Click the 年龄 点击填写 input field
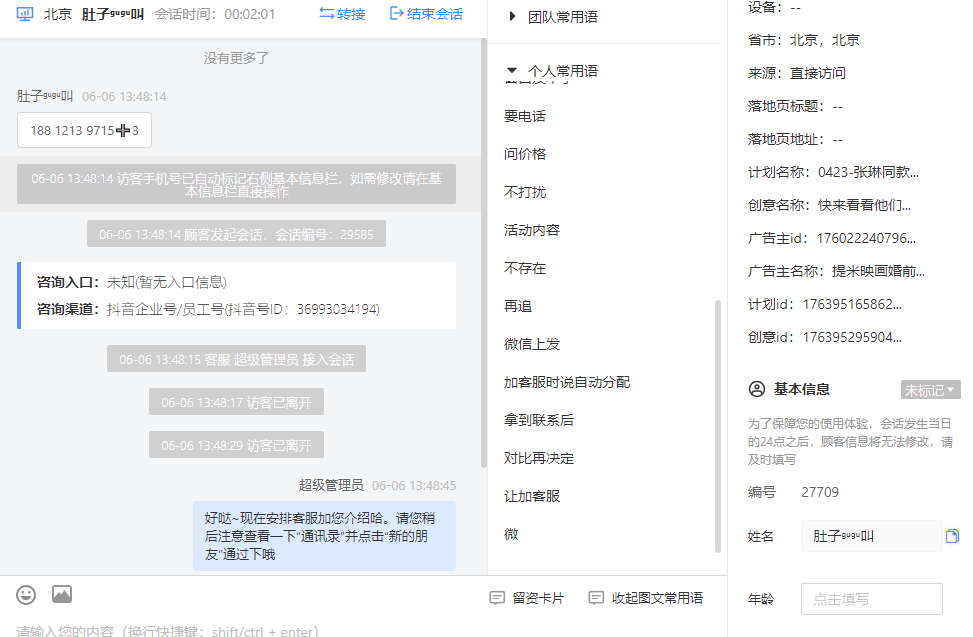This screenshot has height=637, width=973. (872, 599)
